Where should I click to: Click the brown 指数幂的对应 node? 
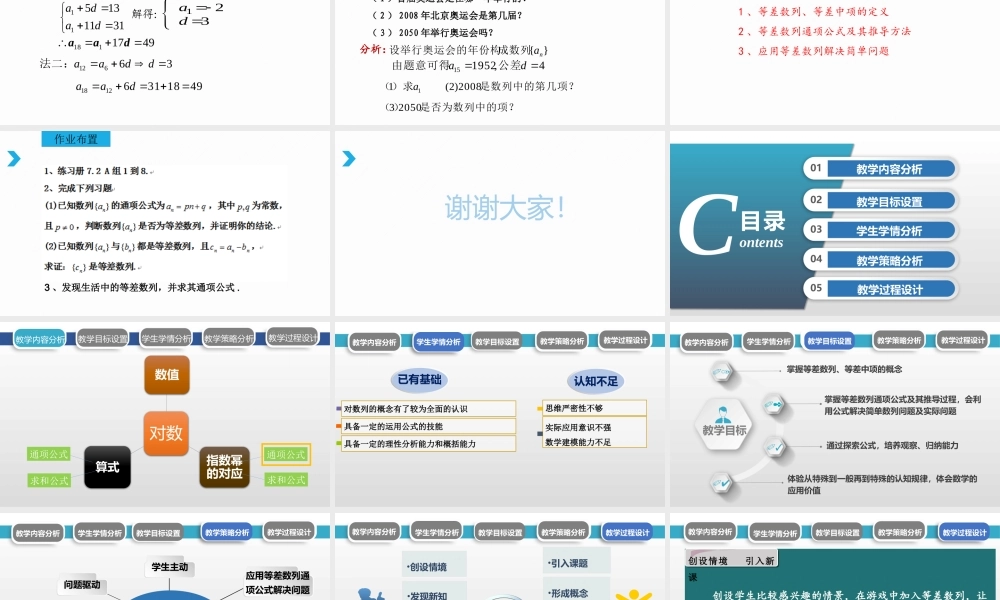pyautogui.click(x=224, y=467)
